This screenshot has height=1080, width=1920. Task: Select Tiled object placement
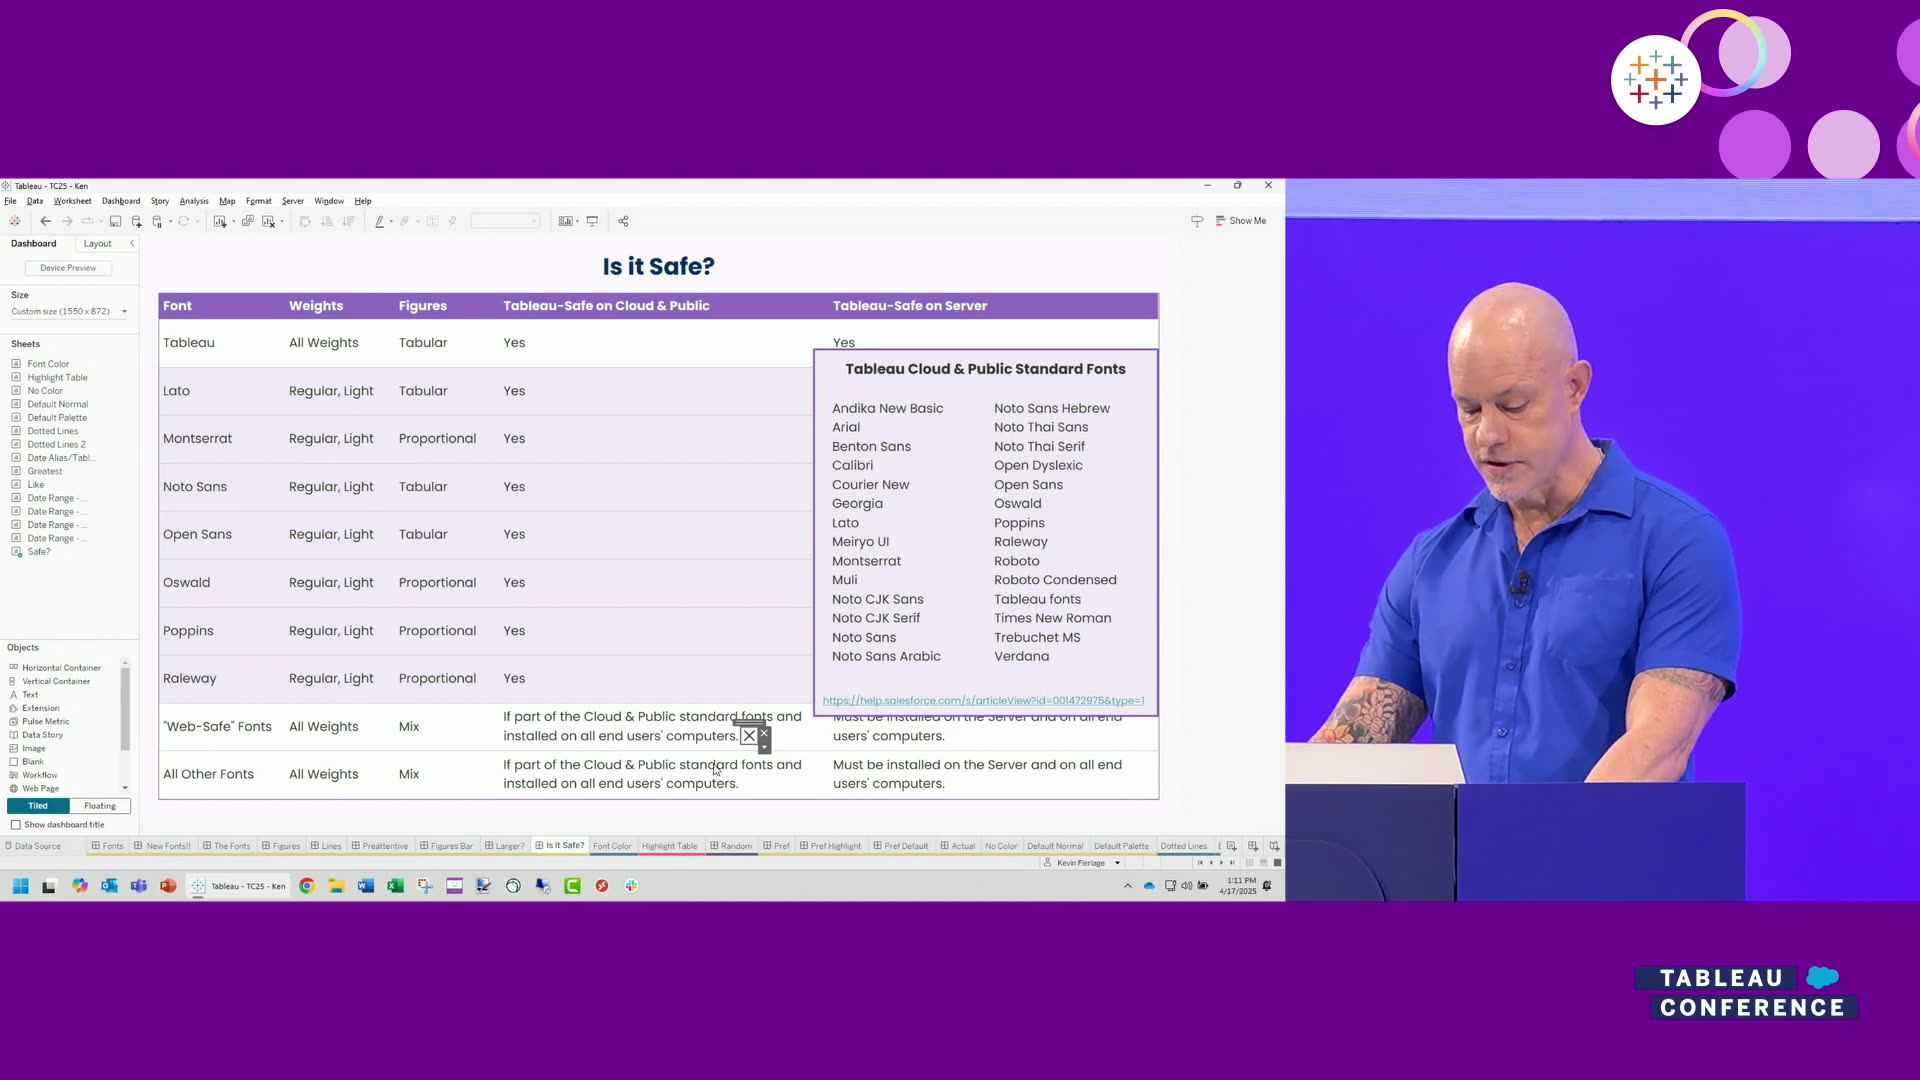(38, 806)
